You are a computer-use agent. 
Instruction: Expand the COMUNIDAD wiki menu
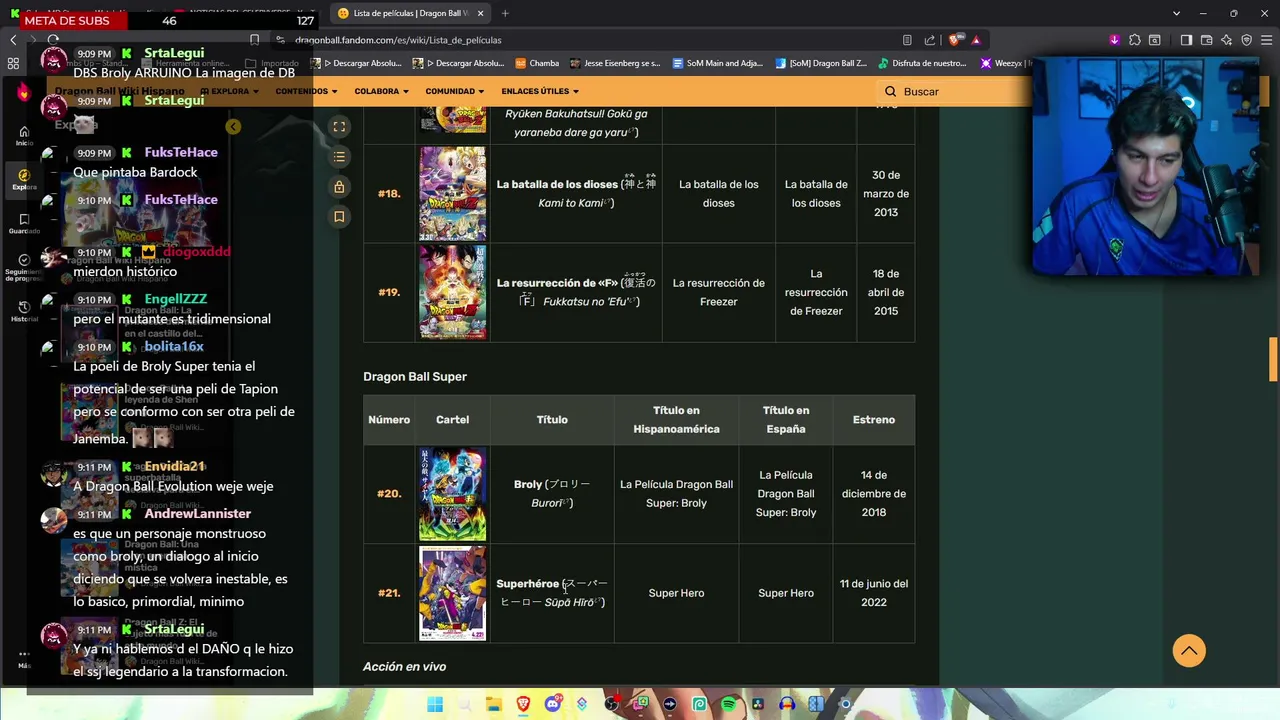455,91
